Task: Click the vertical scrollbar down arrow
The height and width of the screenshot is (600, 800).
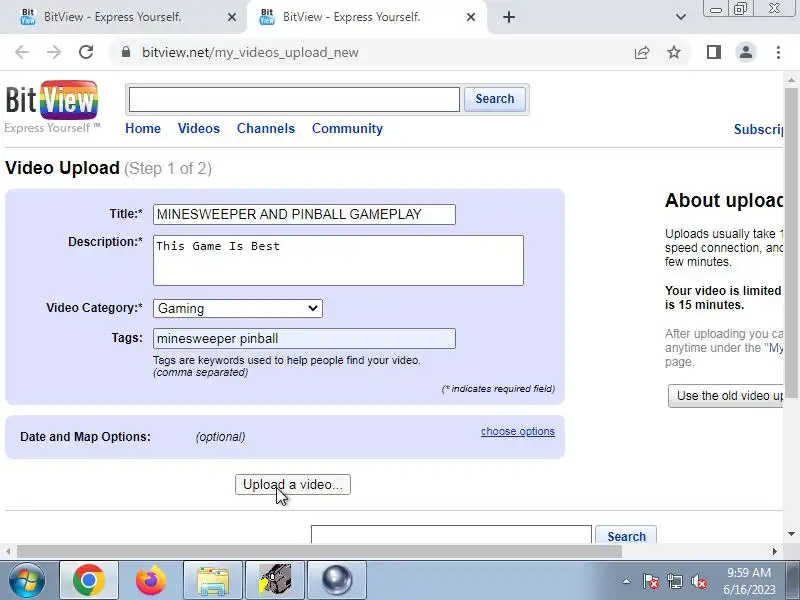Action: pos(791,534)
